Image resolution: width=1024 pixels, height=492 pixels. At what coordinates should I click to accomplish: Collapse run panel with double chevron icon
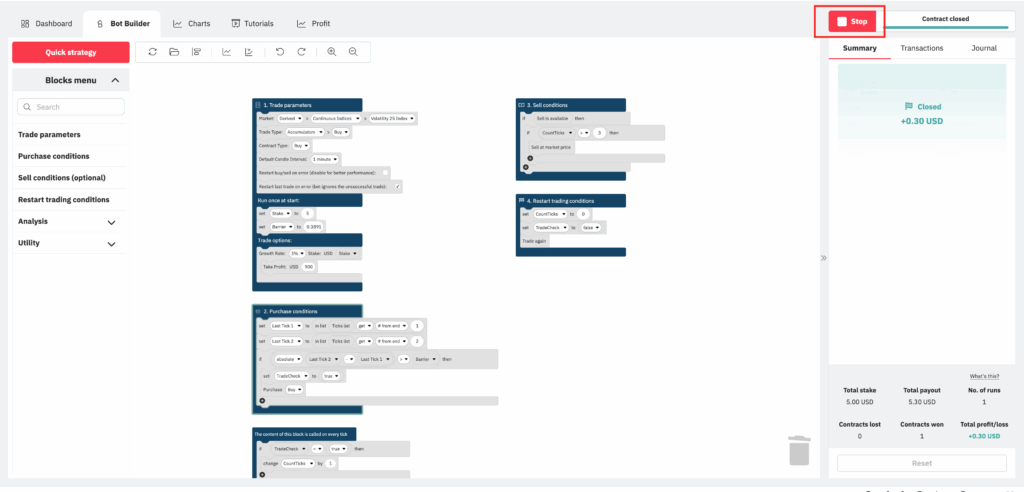(x=824, y=258)
